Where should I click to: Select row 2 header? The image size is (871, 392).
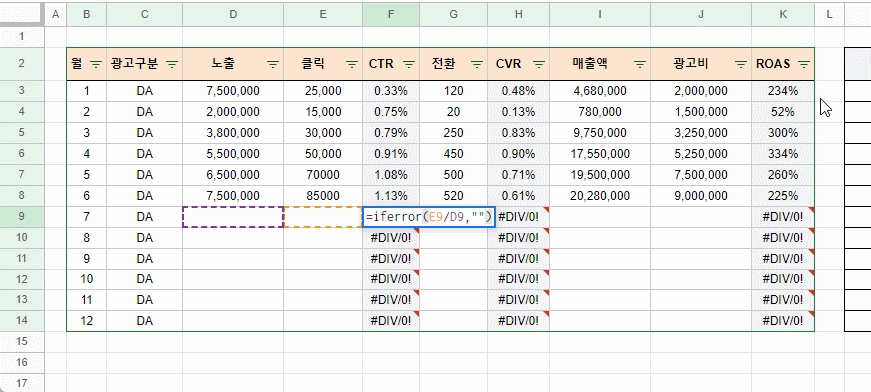(22, 64)
